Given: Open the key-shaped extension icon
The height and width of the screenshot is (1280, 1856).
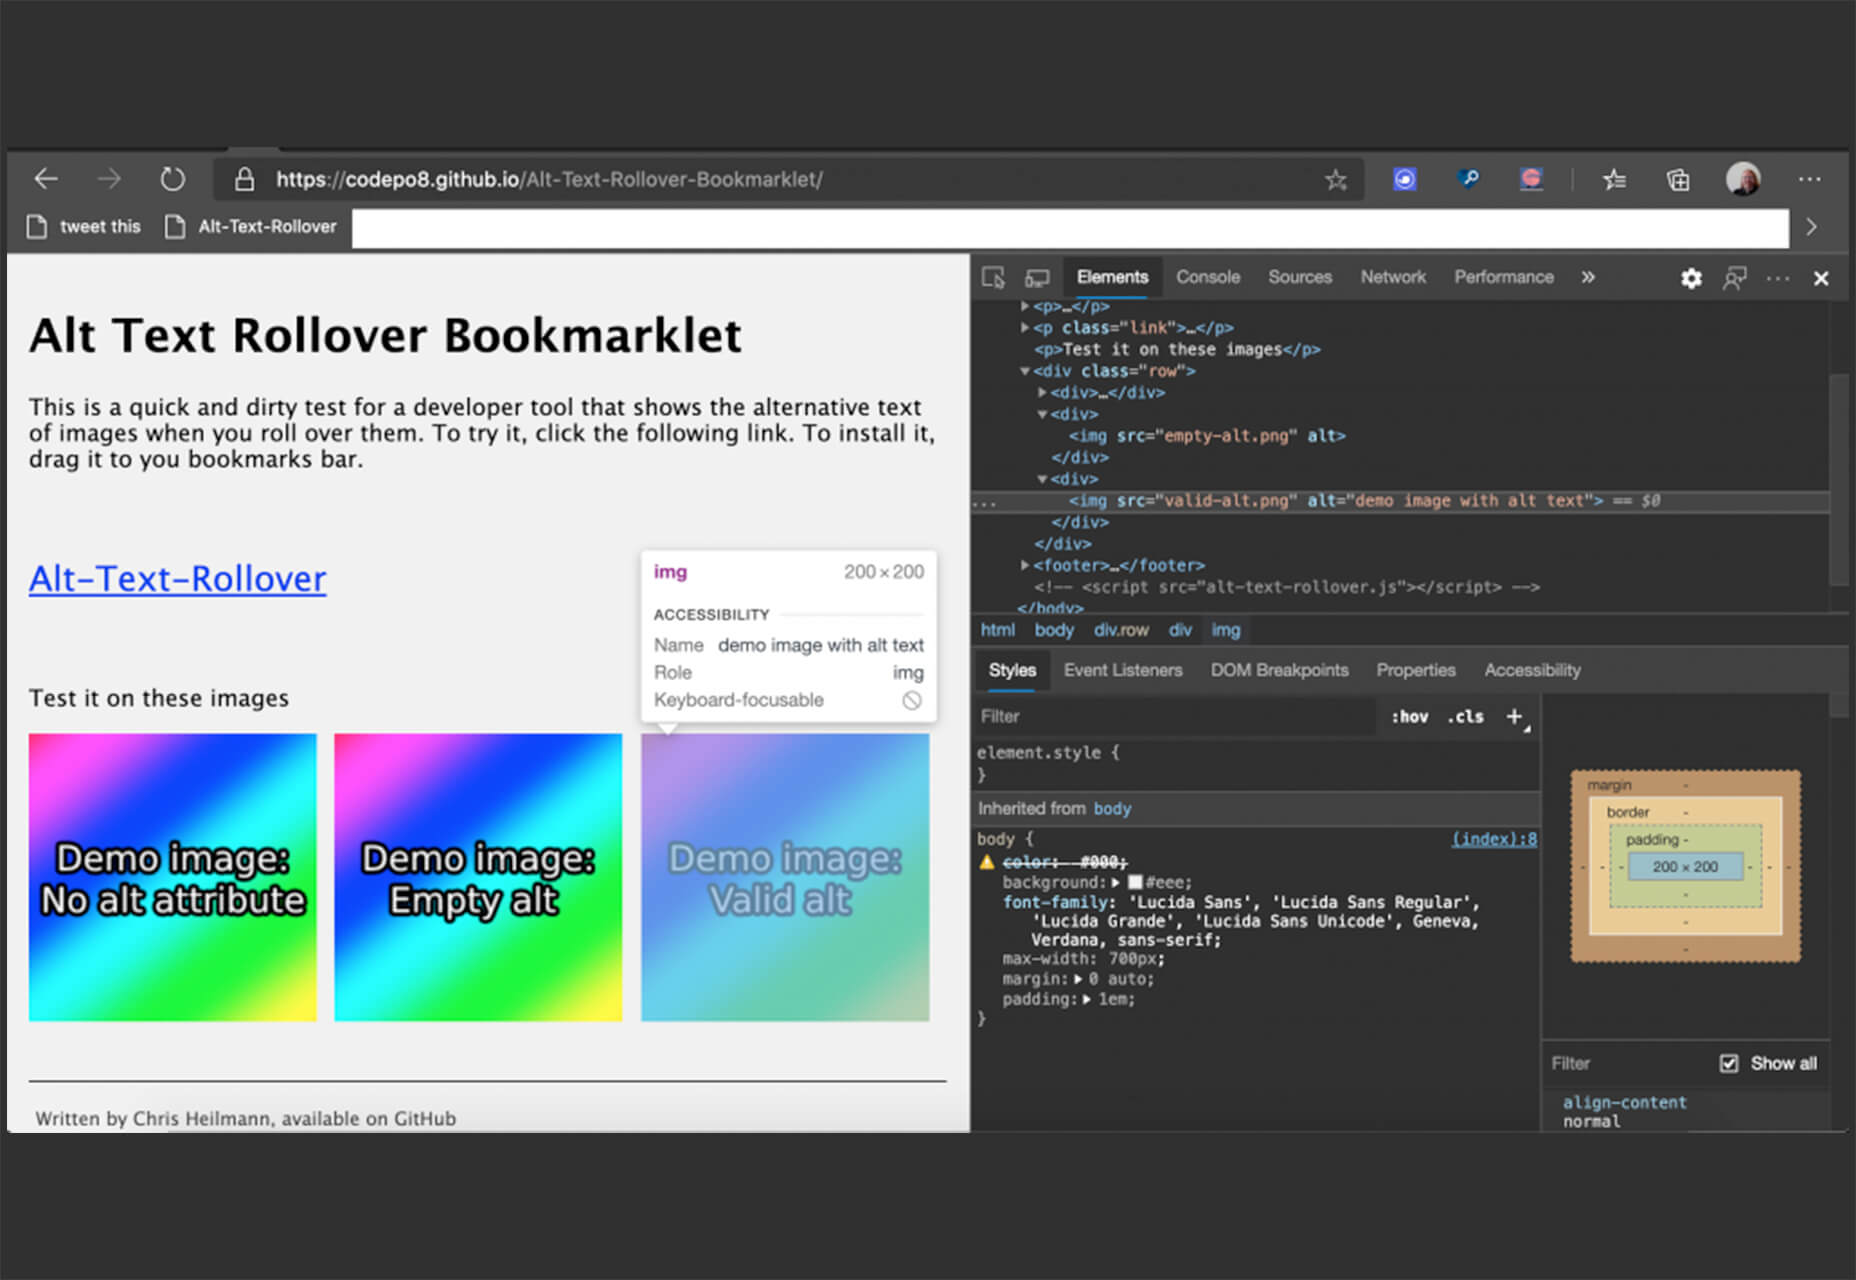Looking at the screenshot, I should 1468,179.
